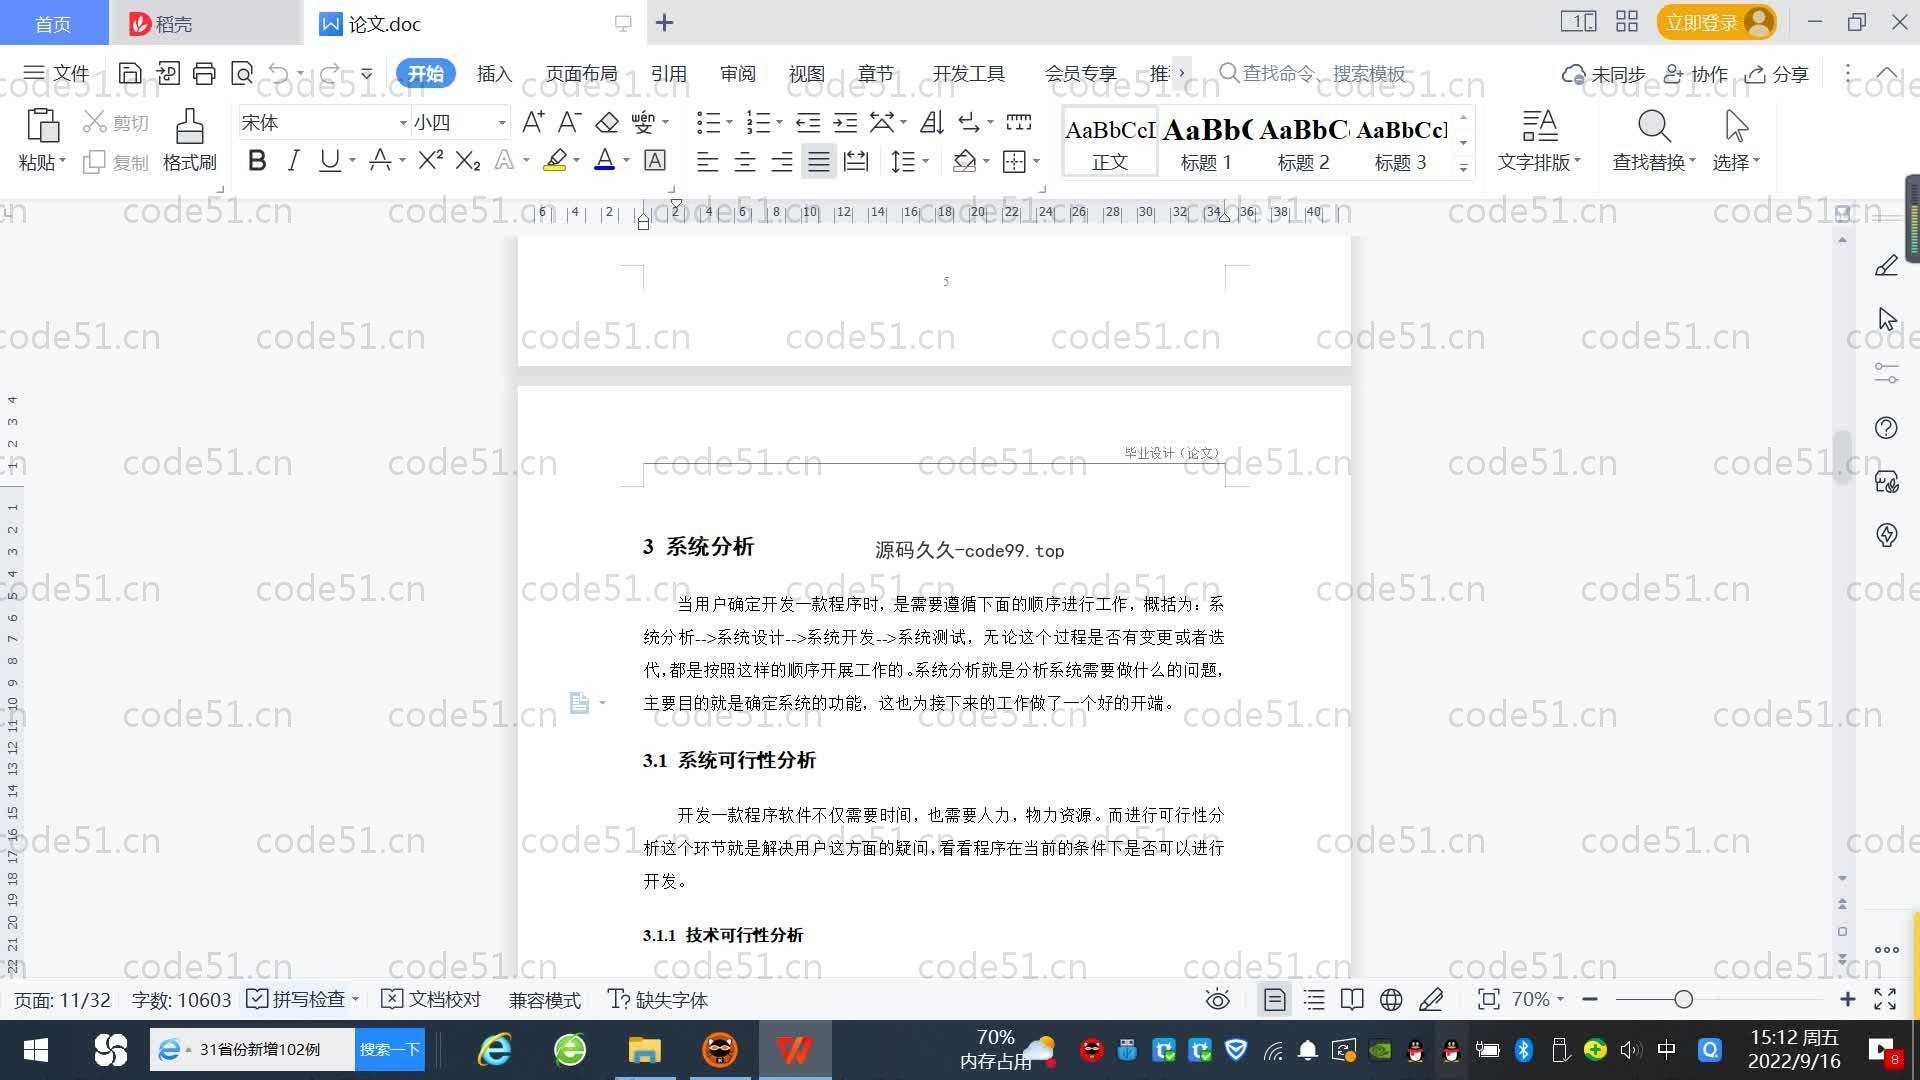Apply the 标题 1 heading style
1920x1080 pixels.
[1206, 142]
